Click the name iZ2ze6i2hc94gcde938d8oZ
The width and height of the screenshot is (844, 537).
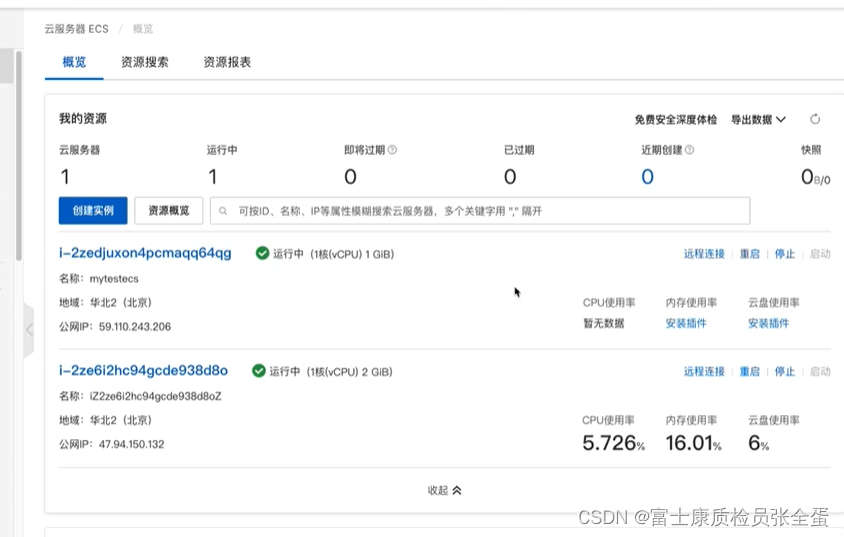(x=156, y=396)
